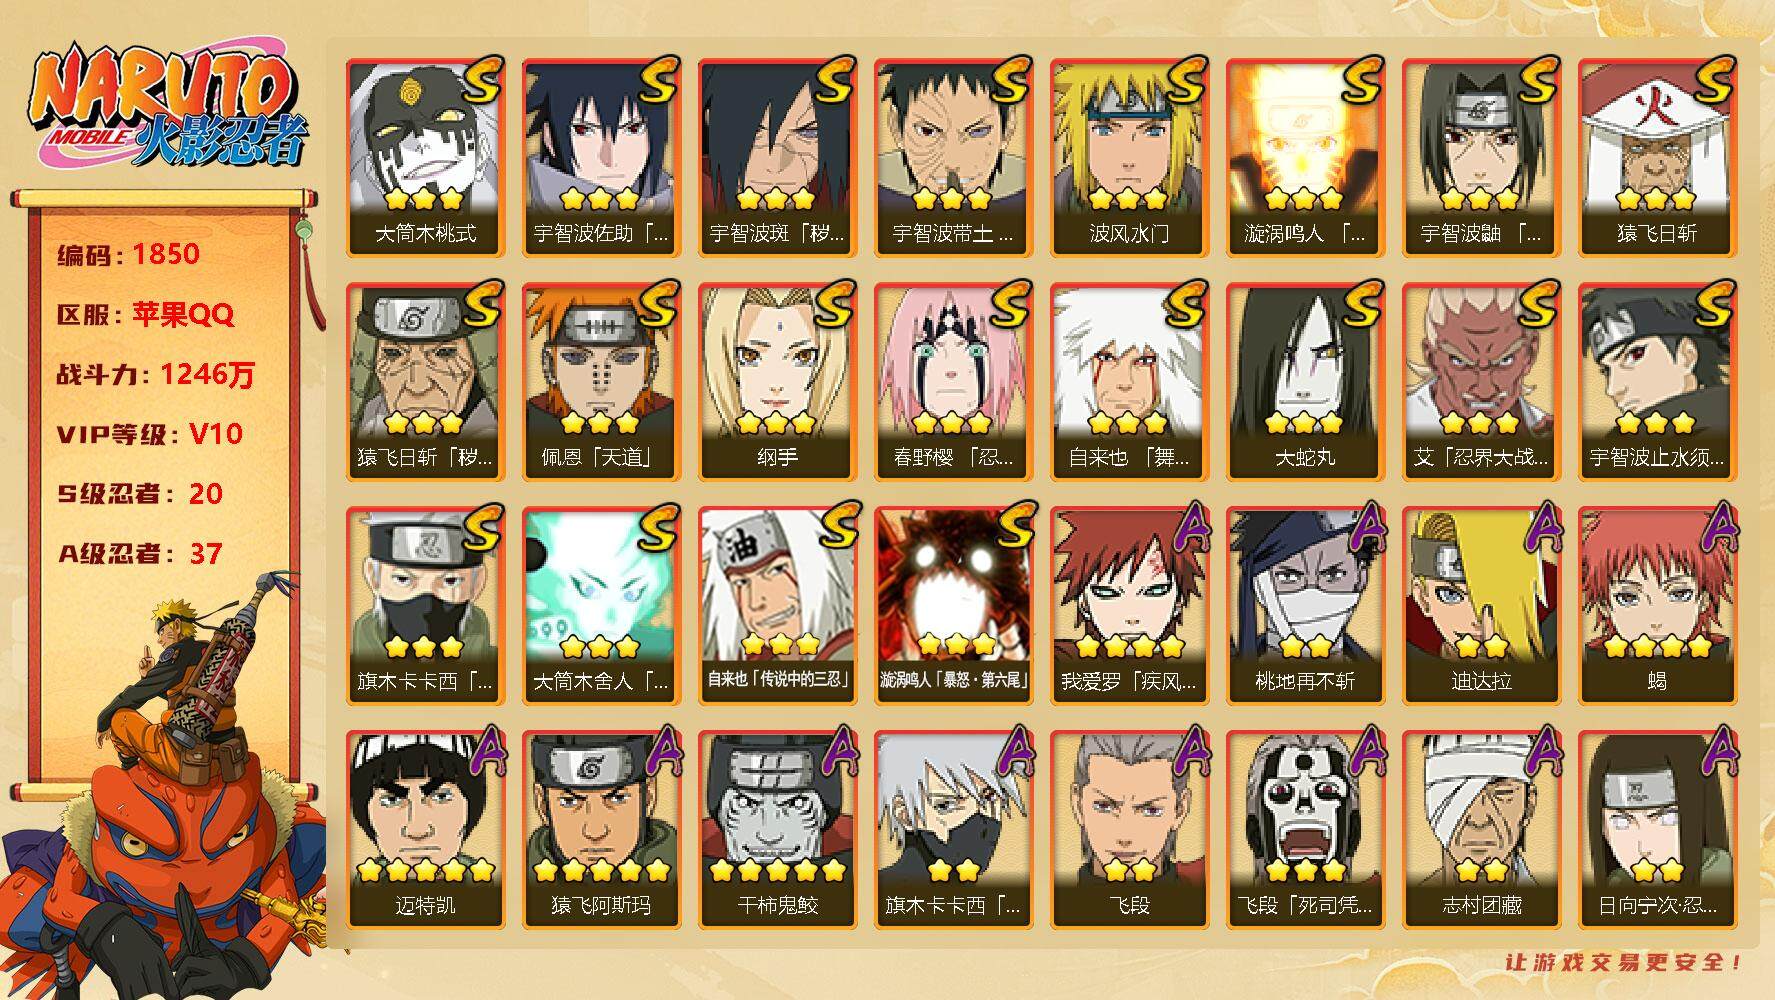Select the 大蛇丸 character card
The width and height of the screenshot is (1775, 1000).
(1306, 382)
